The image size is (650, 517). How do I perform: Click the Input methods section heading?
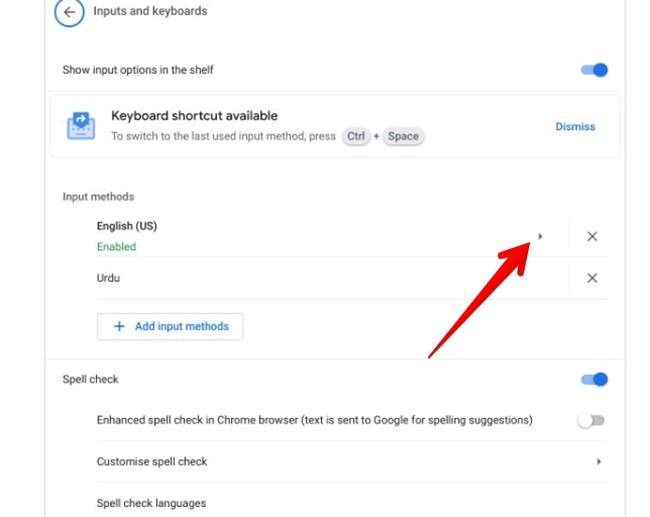(98, 197)
